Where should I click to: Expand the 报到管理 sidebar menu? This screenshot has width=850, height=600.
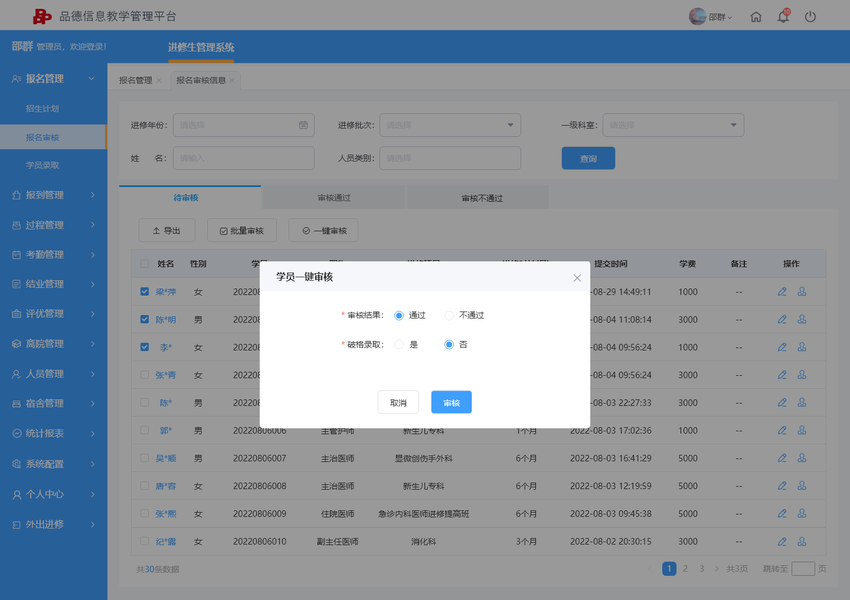(53, 195)
